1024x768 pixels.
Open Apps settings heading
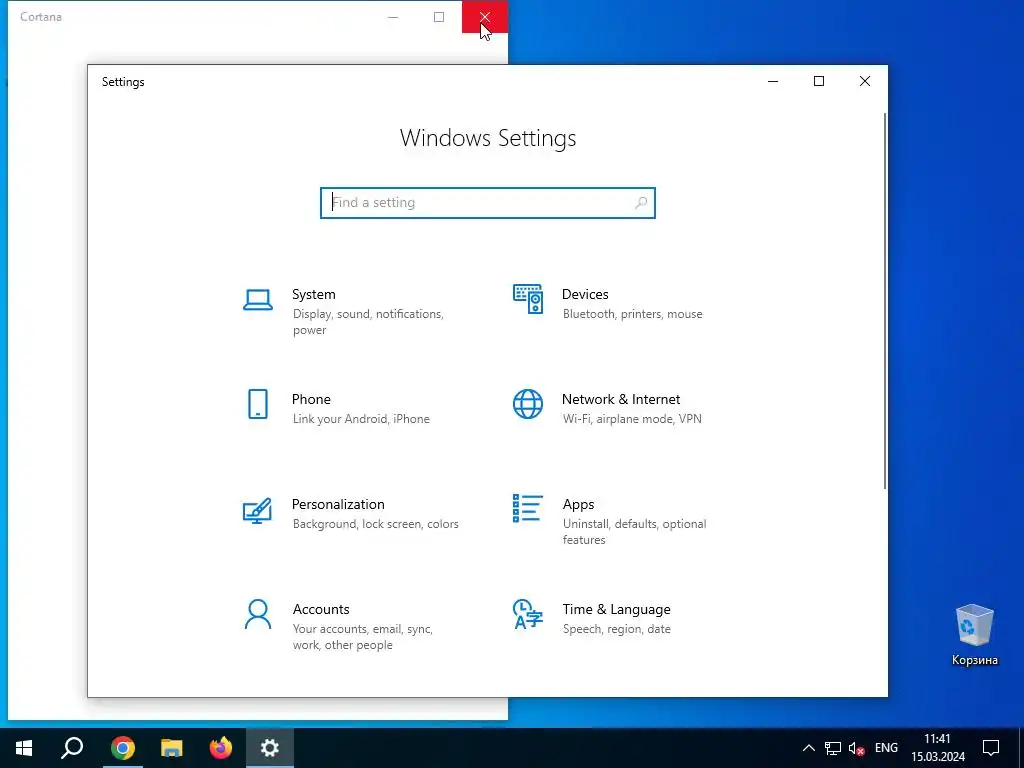tap(579, 504)
